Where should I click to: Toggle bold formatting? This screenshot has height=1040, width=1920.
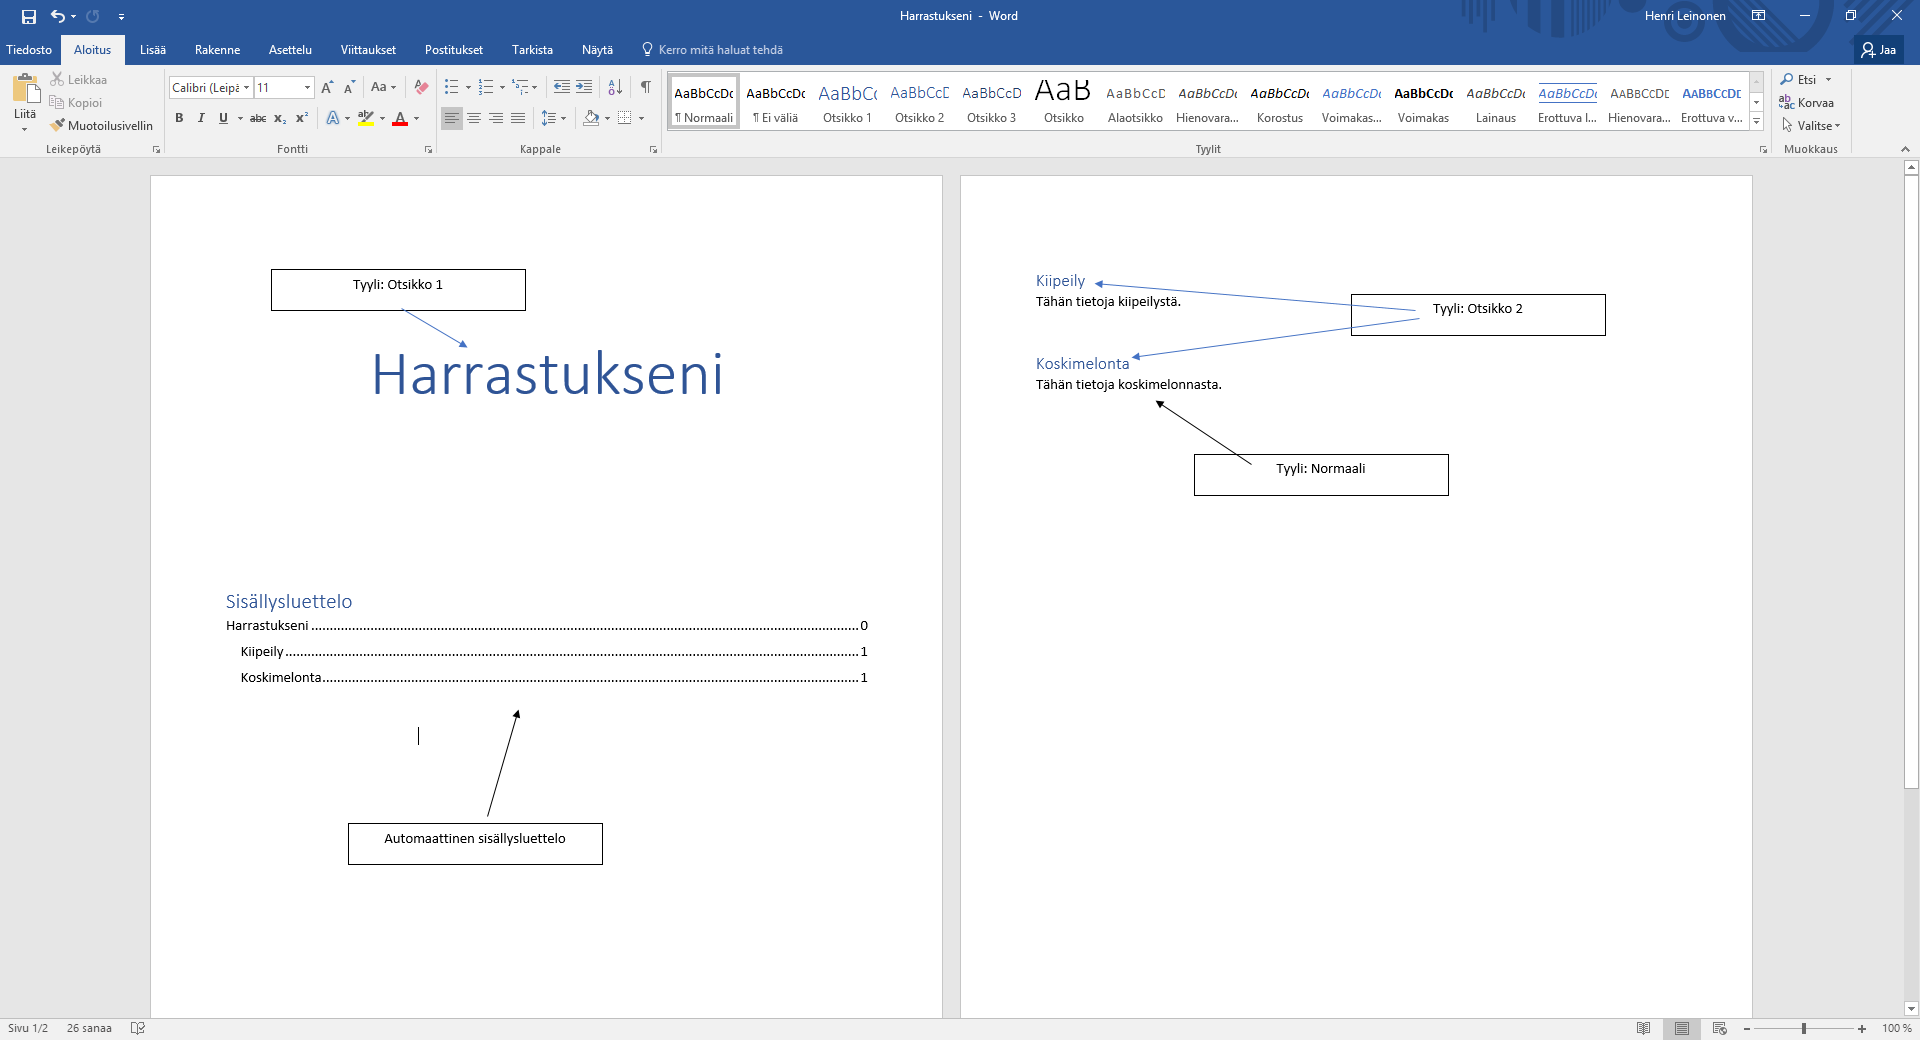click(179, 118)
